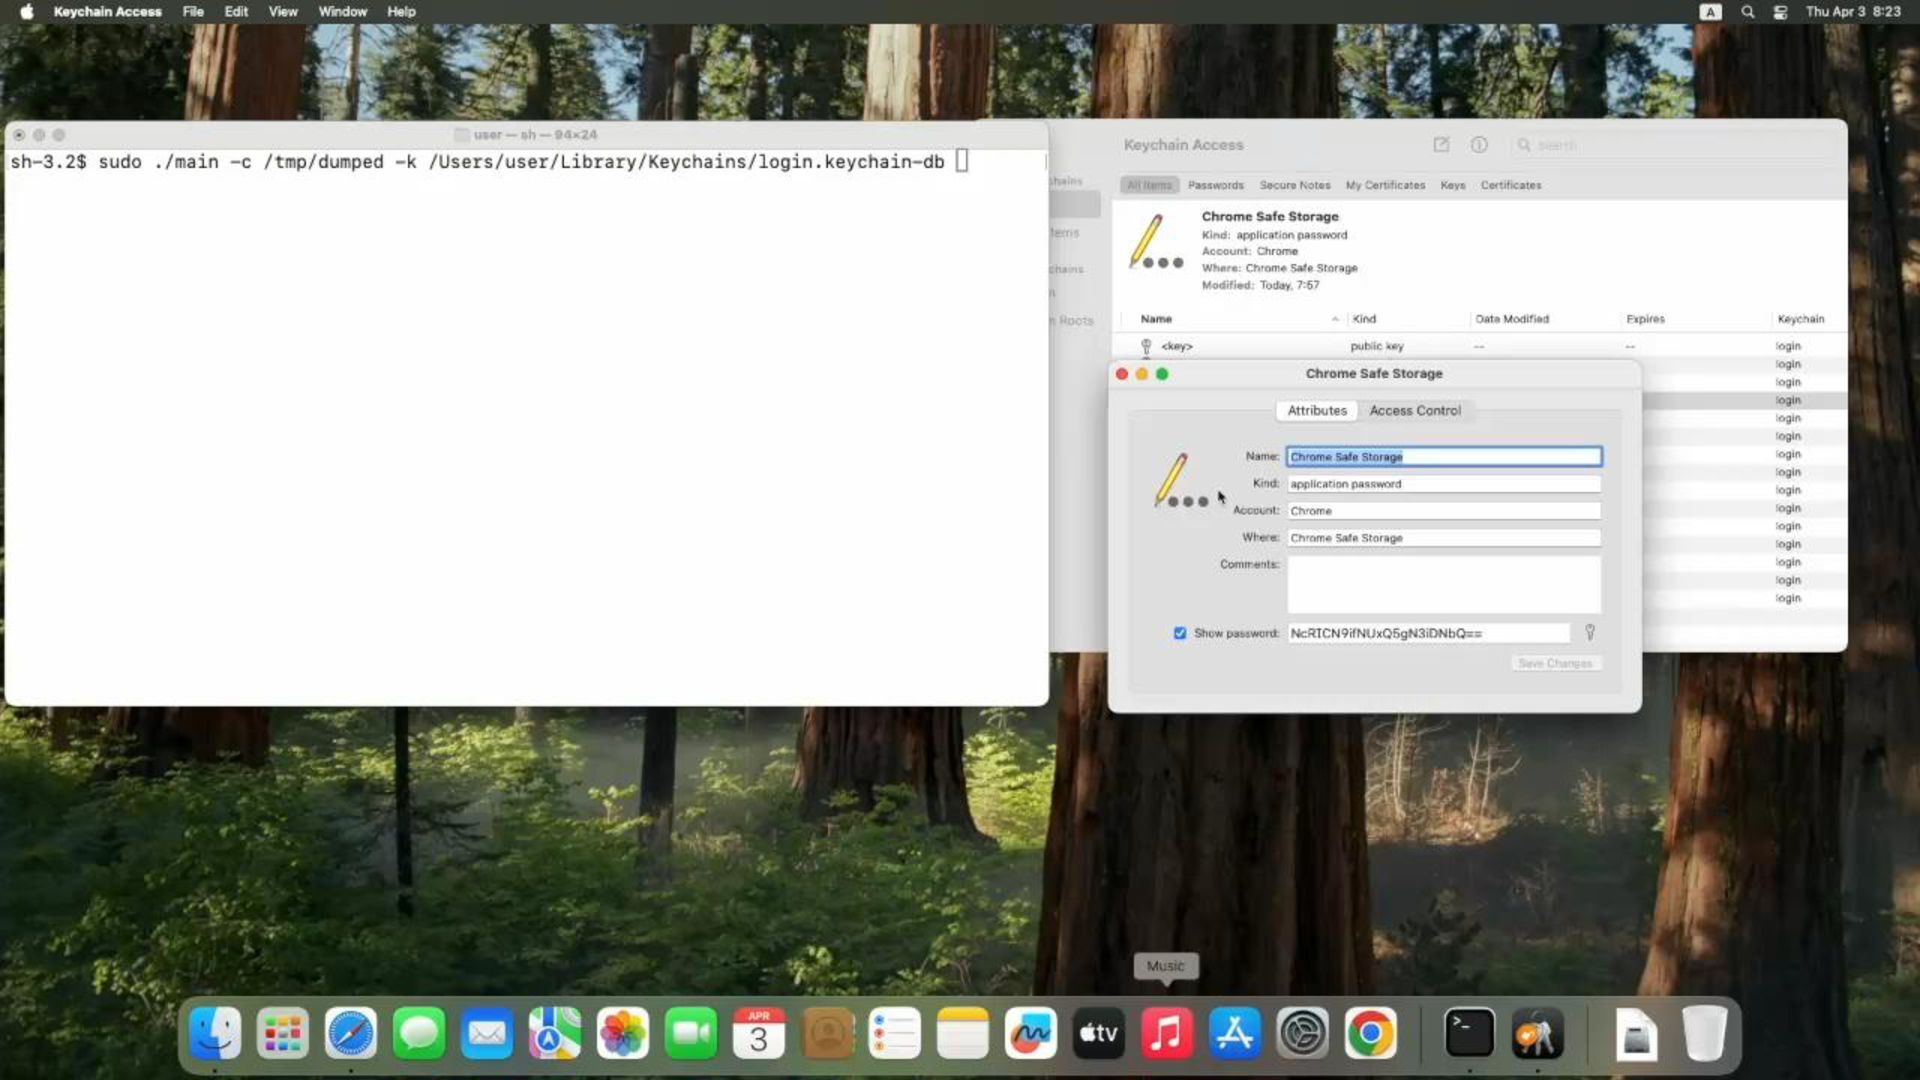Click the input source A indicator

coord(1711,12)
